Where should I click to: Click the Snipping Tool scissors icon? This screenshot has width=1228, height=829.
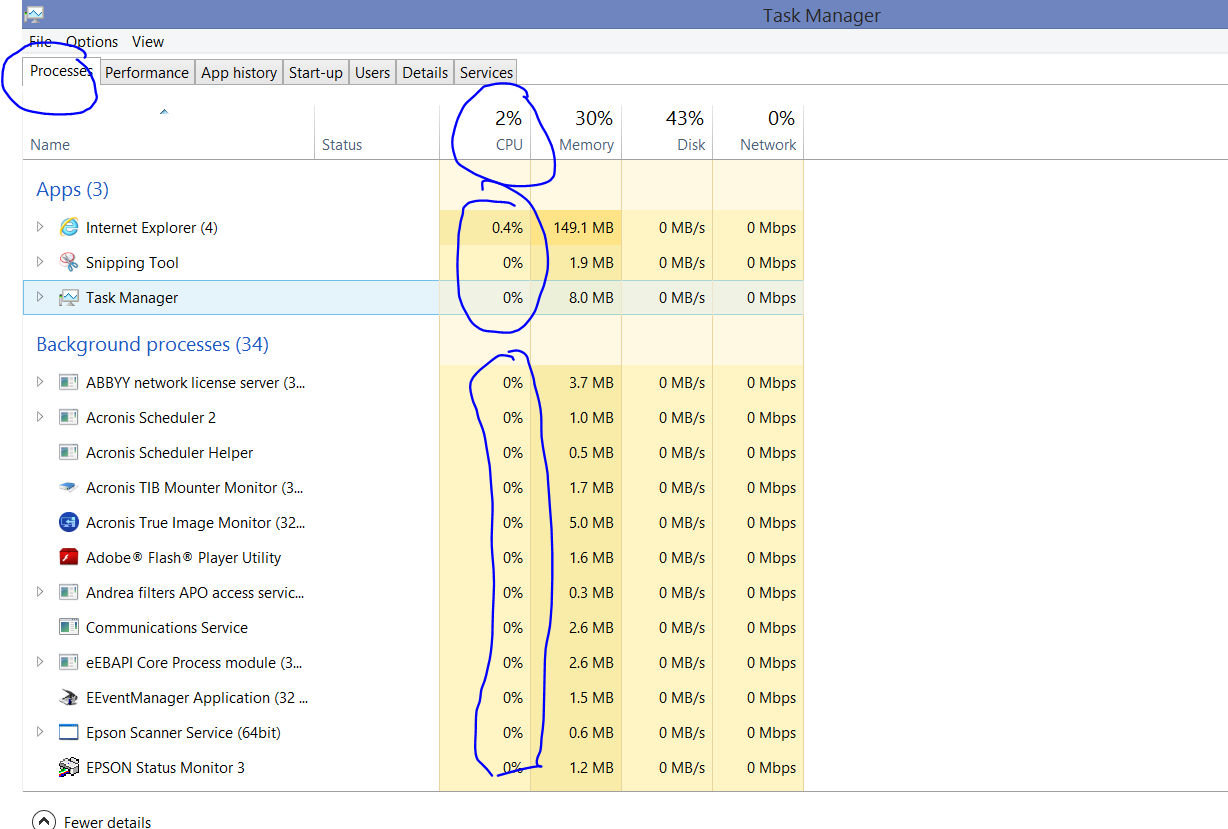(x=68, y=262)
